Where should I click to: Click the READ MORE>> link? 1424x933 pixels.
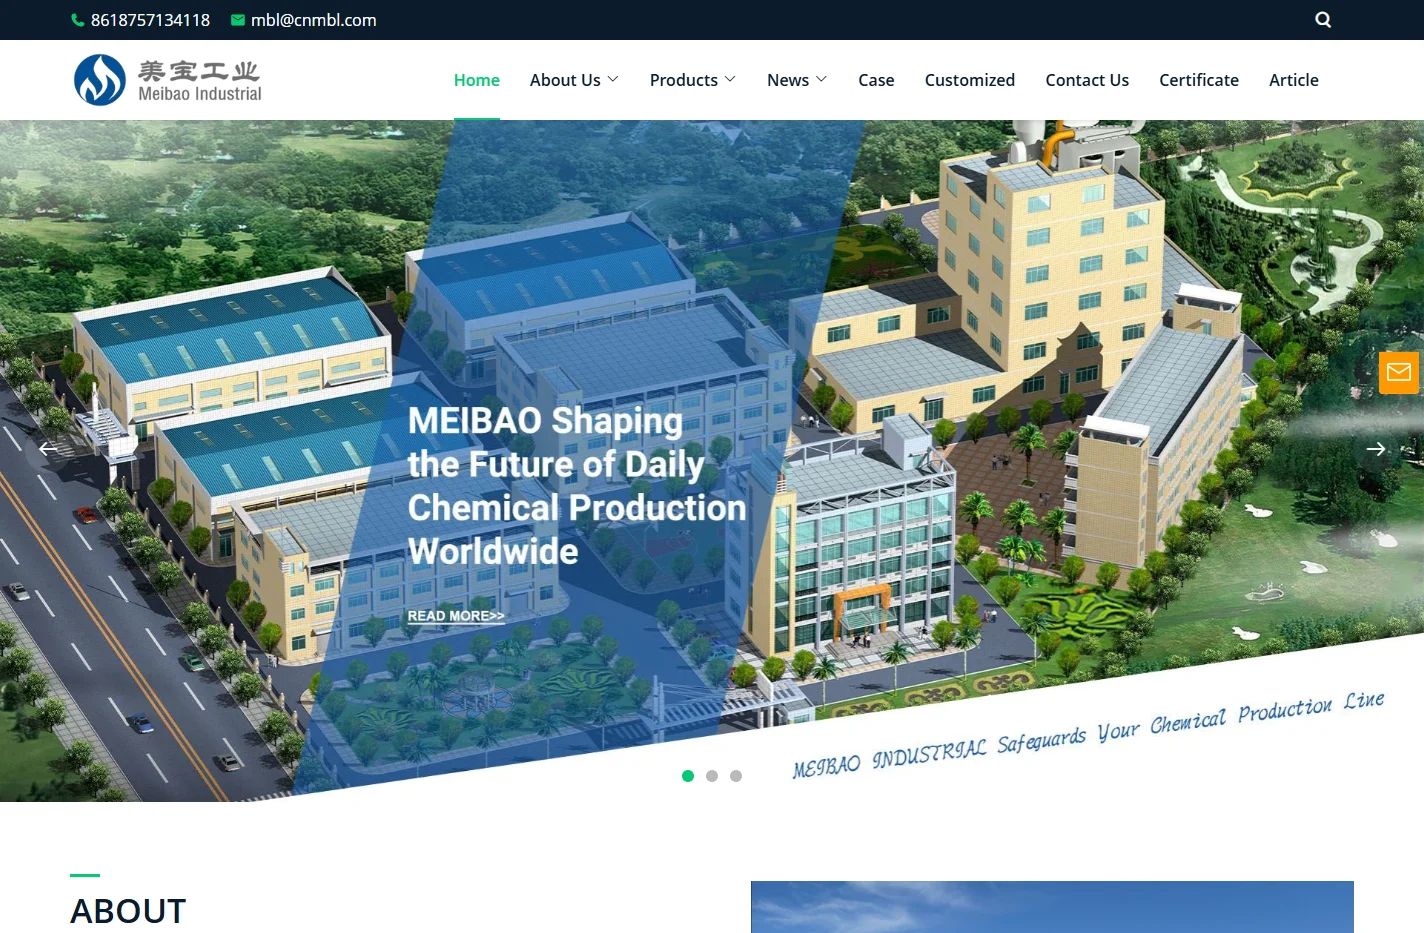(456, 616)
